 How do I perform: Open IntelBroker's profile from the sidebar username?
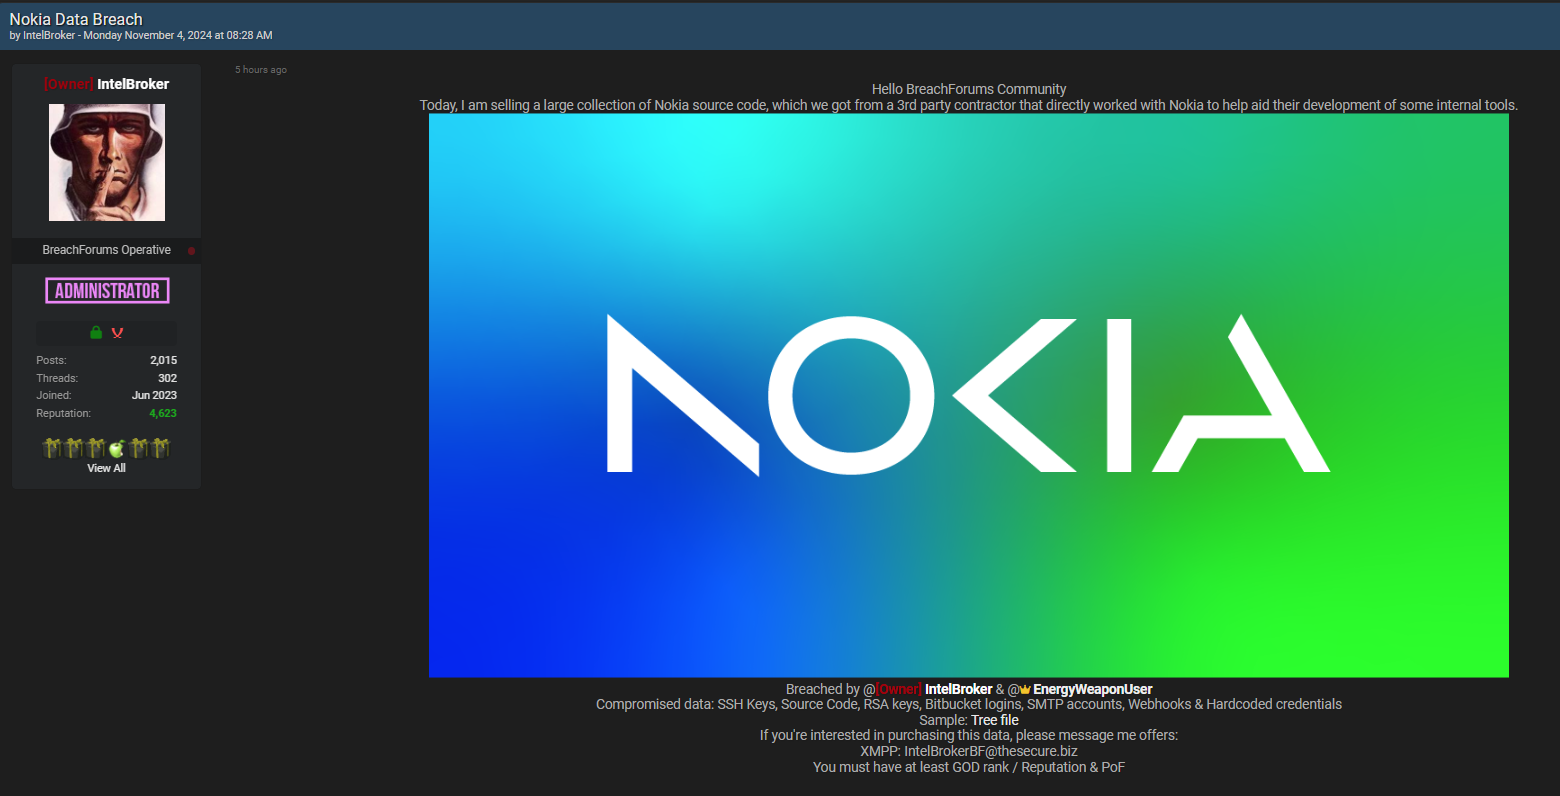[x=133, y=84]
